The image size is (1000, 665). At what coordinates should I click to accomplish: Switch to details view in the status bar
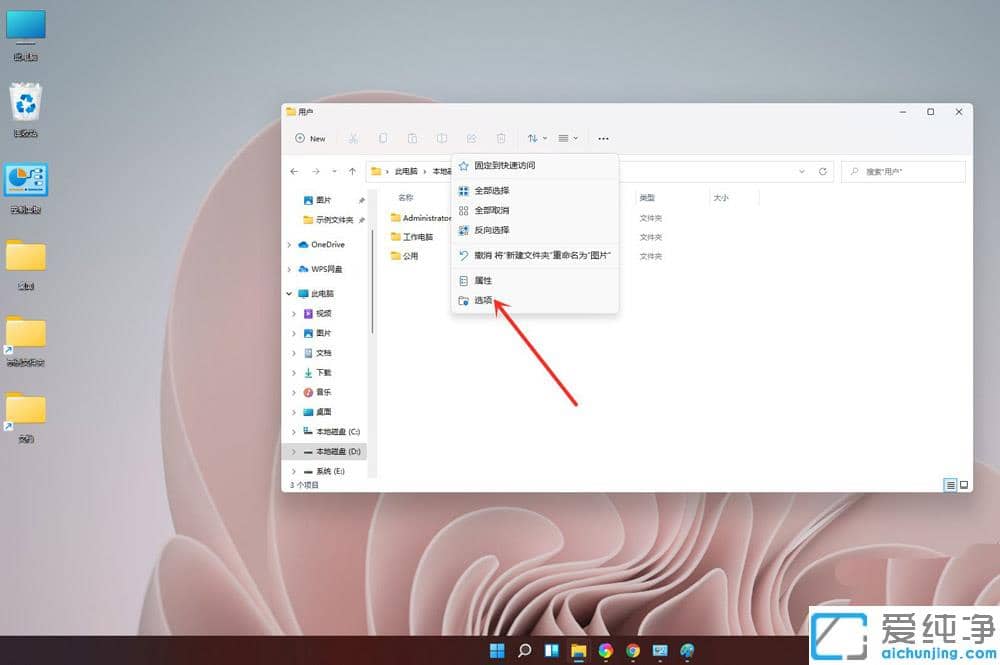coord(950,485)
